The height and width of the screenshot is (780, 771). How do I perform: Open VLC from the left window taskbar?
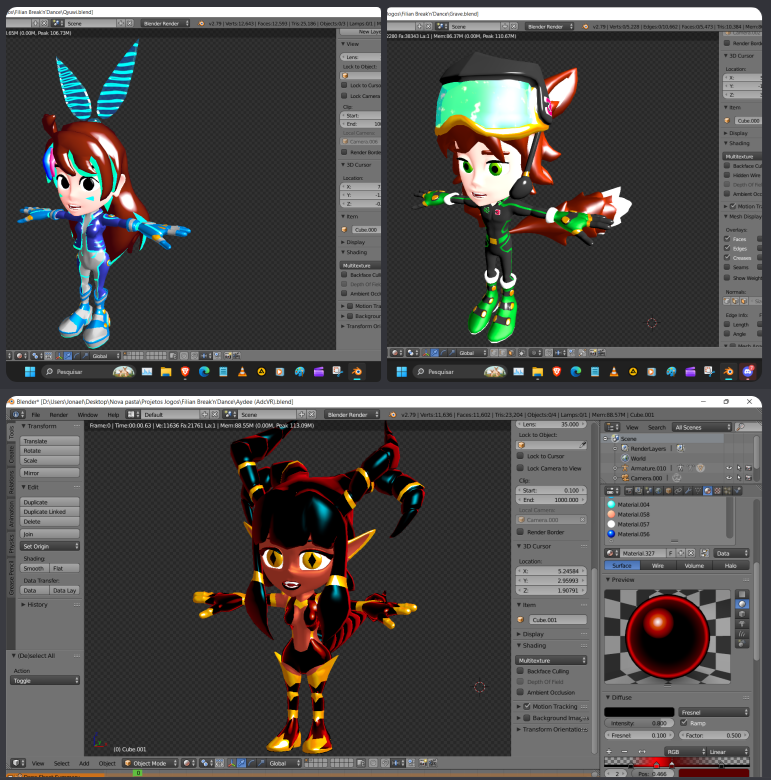[242, 372]
